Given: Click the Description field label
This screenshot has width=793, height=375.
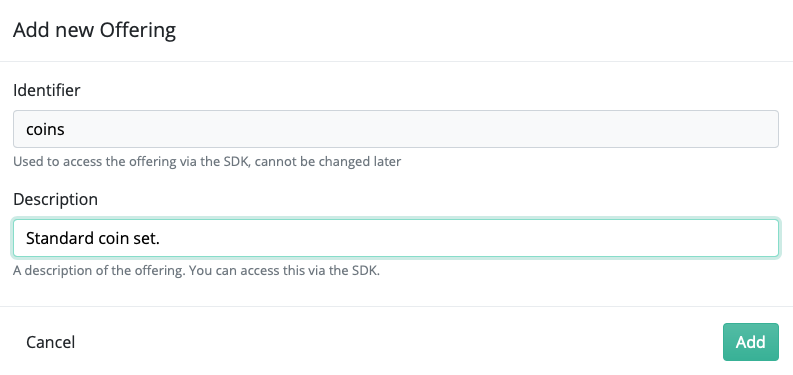Looking at the screenshot, I should (x=55, y=199).
